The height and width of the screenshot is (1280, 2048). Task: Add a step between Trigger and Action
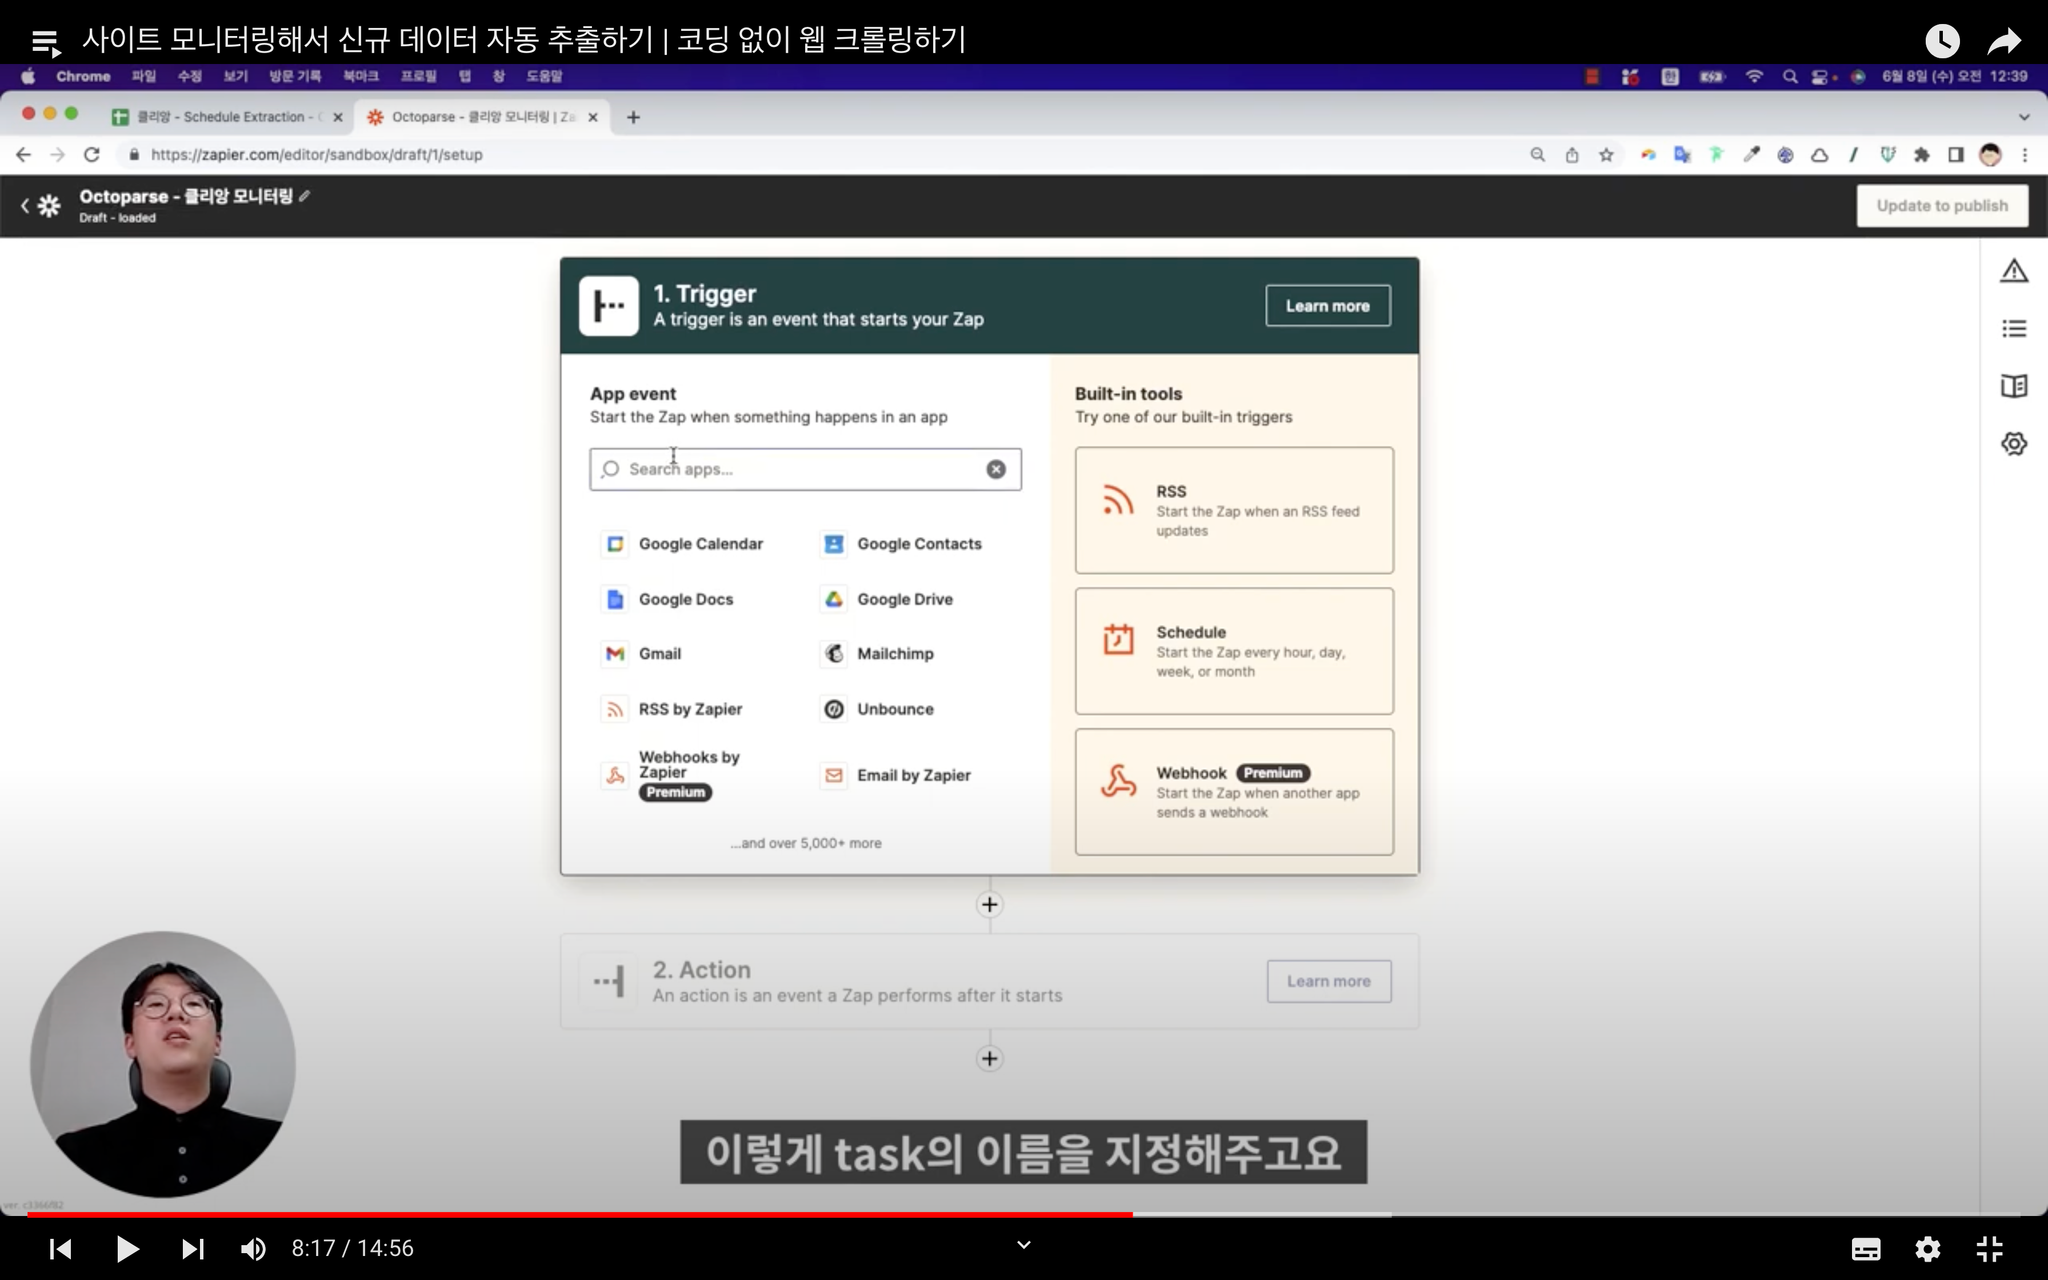989,905
